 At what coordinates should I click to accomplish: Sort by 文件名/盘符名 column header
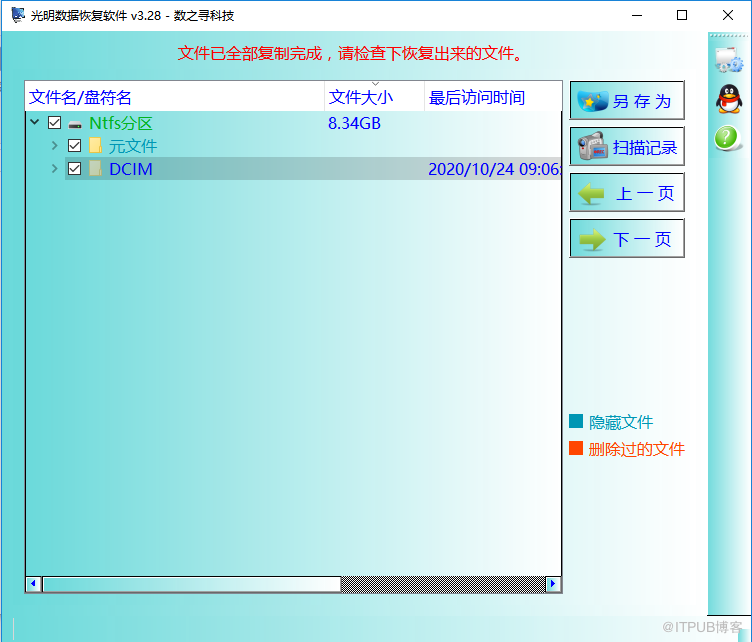[x=175, y=97]
